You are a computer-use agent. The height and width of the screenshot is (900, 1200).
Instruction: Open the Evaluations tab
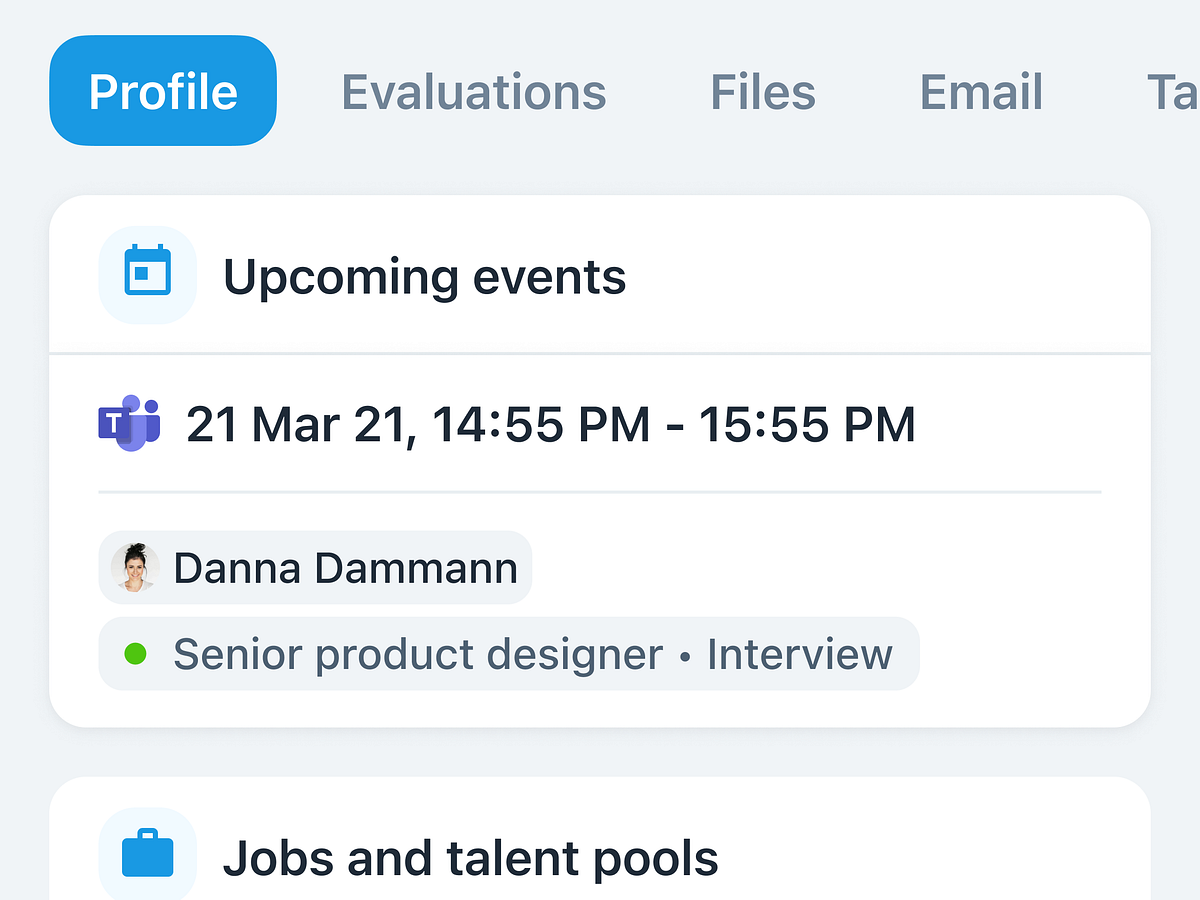coord(474,92)
